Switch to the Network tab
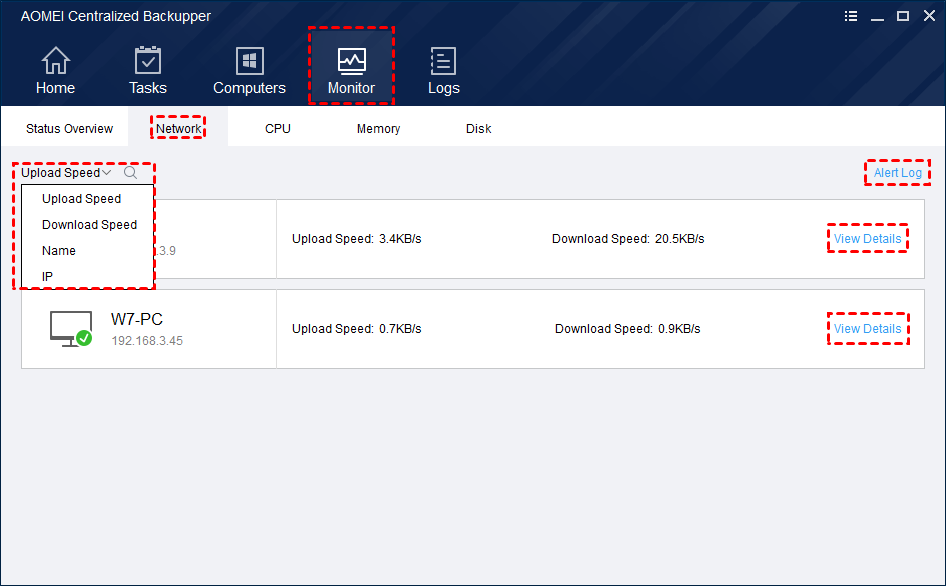This screenshot has width=946, height=586. click(x=179, y=129)
